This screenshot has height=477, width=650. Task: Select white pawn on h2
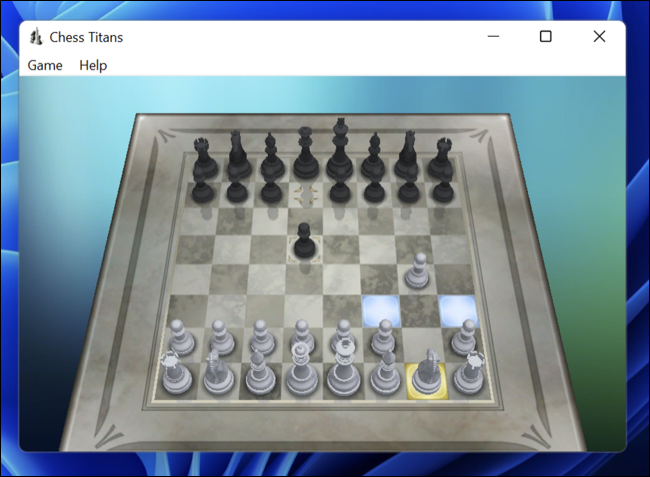pyautogui.click(x=464, y=337)
